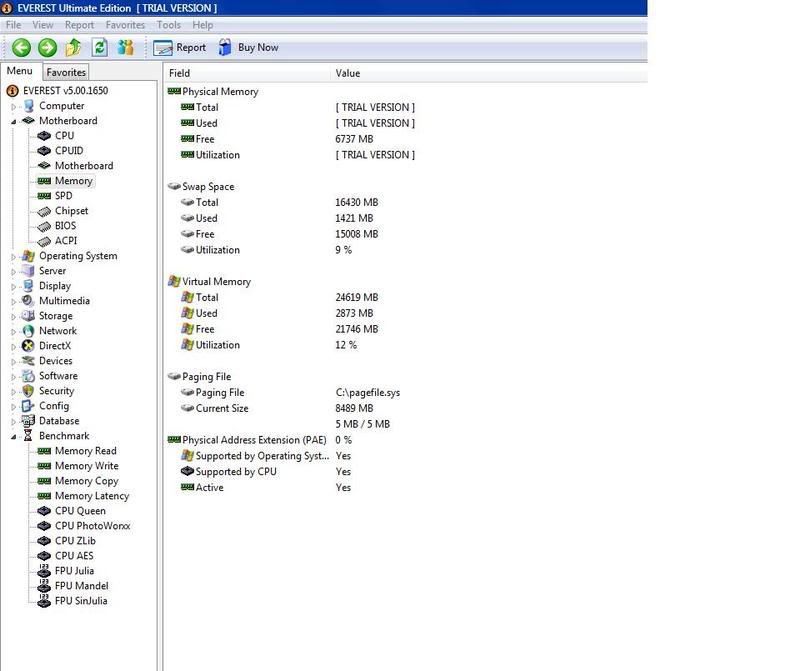Screen dimensions: 800x671
Task: Expand the Storage tree node
Action: coord(14,317)
